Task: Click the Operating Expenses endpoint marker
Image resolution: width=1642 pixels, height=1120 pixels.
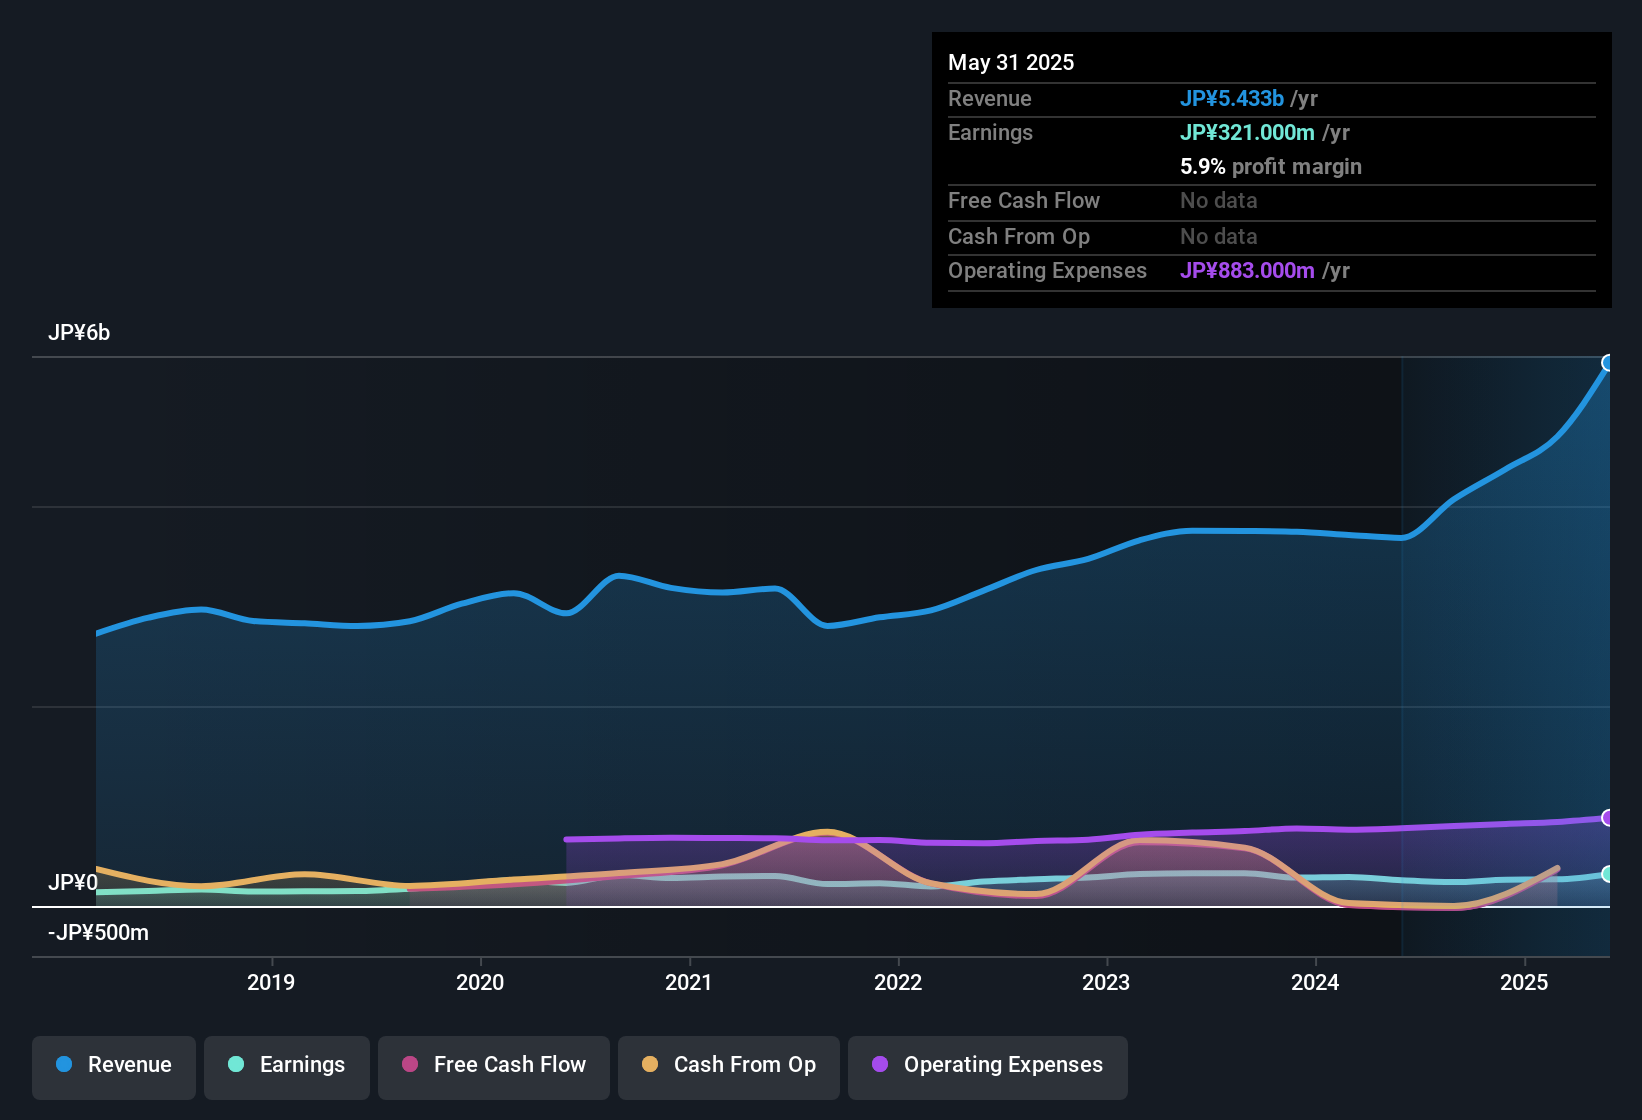Action: click(x=1608, y=818)
